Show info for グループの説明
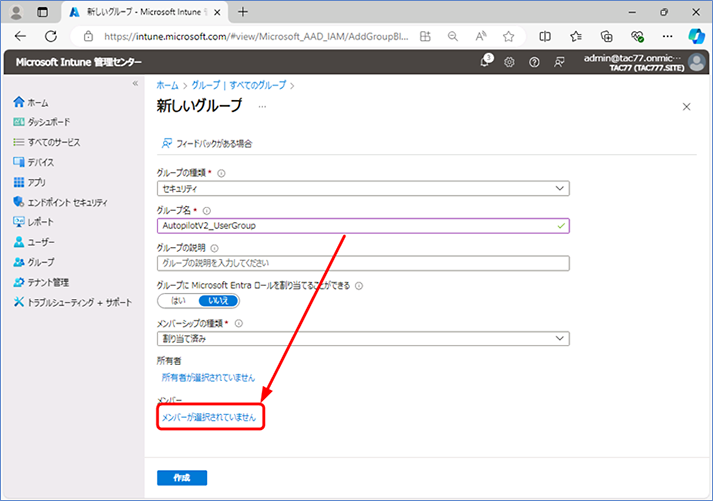The width and height of the screenshot is (713, 501). coord(214,248)
